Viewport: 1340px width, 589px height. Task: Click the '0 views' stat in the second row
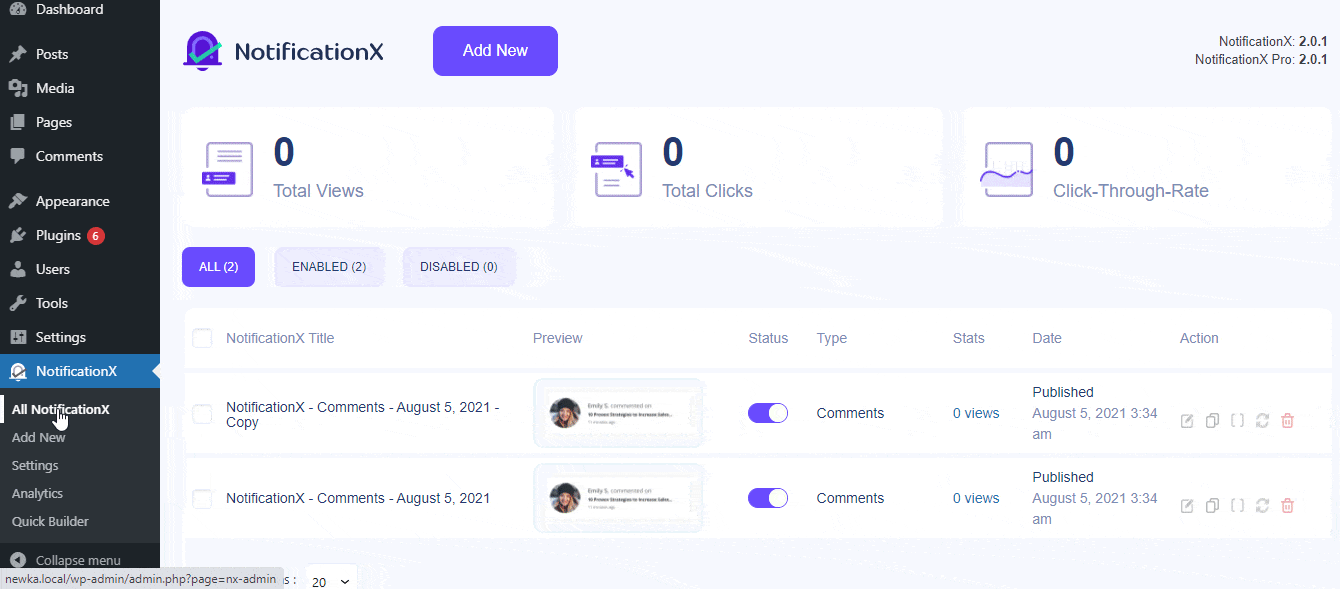point(976,498)
